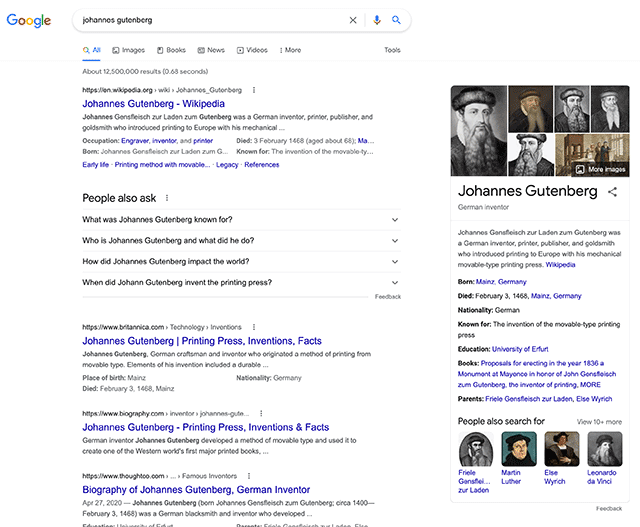Expand "What was Johannes Gutenberg known for?"
Image resolution: width=640 pixels, height=527 pixels.
tap(240, 219)
